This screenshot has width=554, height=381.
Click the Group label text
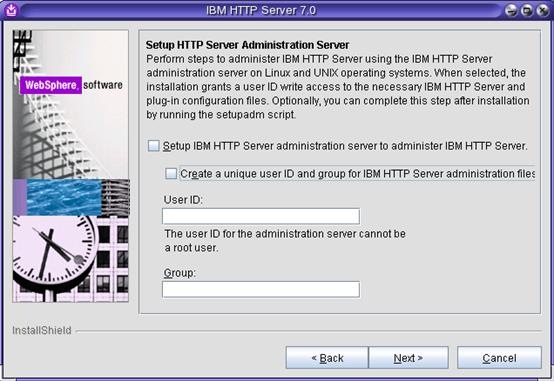click(179, 273)
